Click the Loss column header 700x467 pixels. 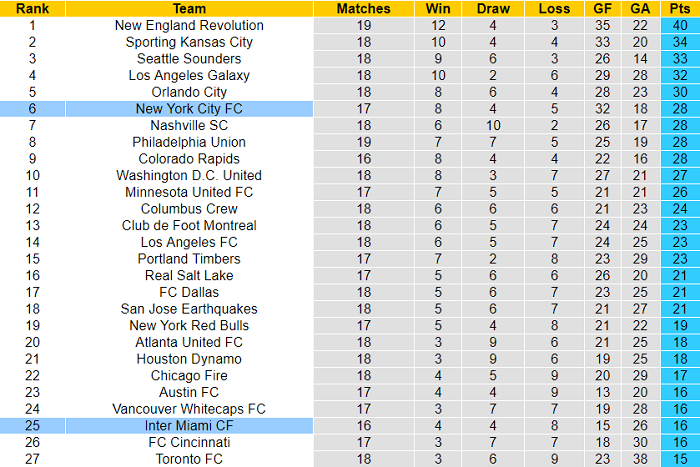(553, 8)
